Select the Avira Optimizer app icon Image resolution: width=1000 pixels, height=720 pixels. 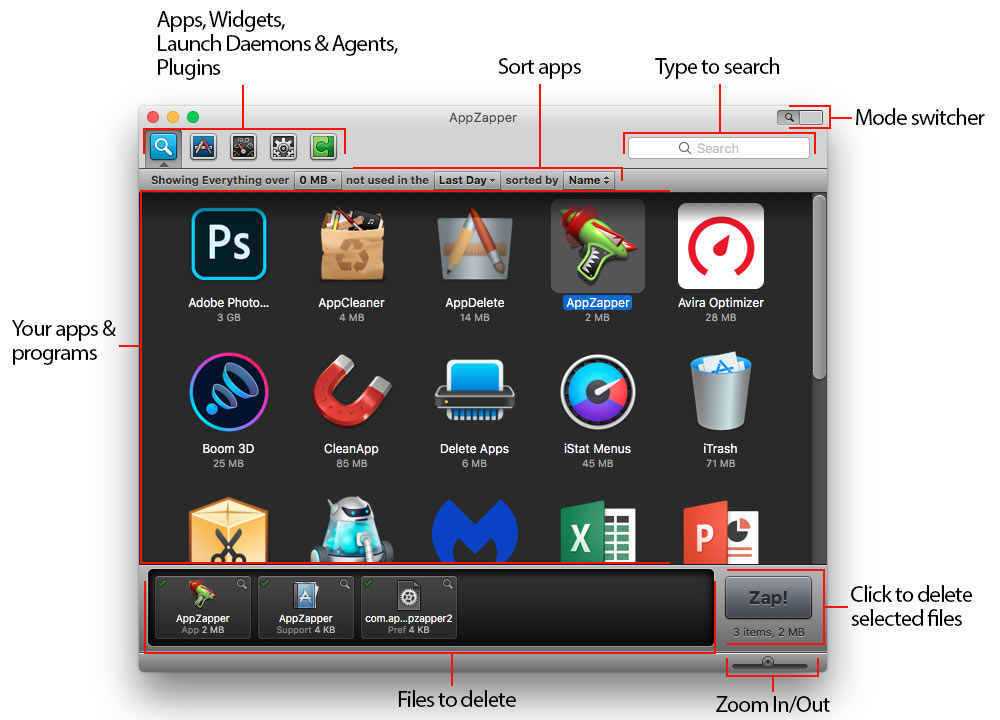pos(721,246)
